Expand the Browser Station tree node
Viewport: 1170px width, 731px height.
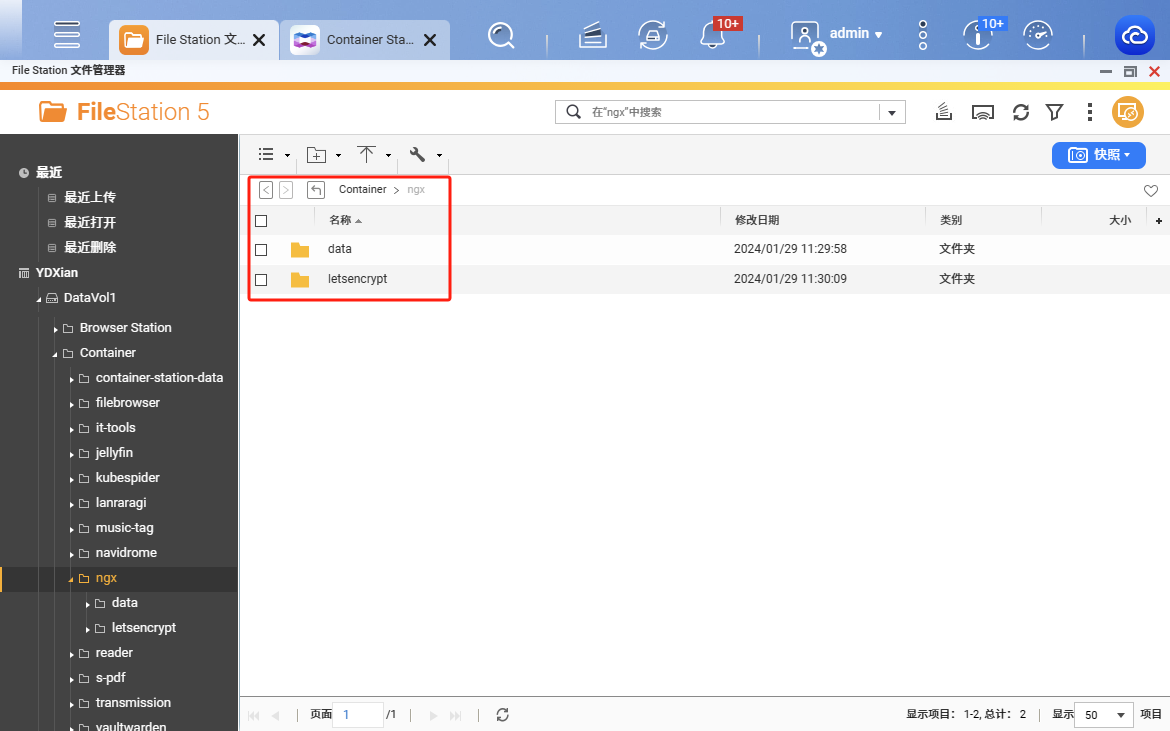(55, 329)
